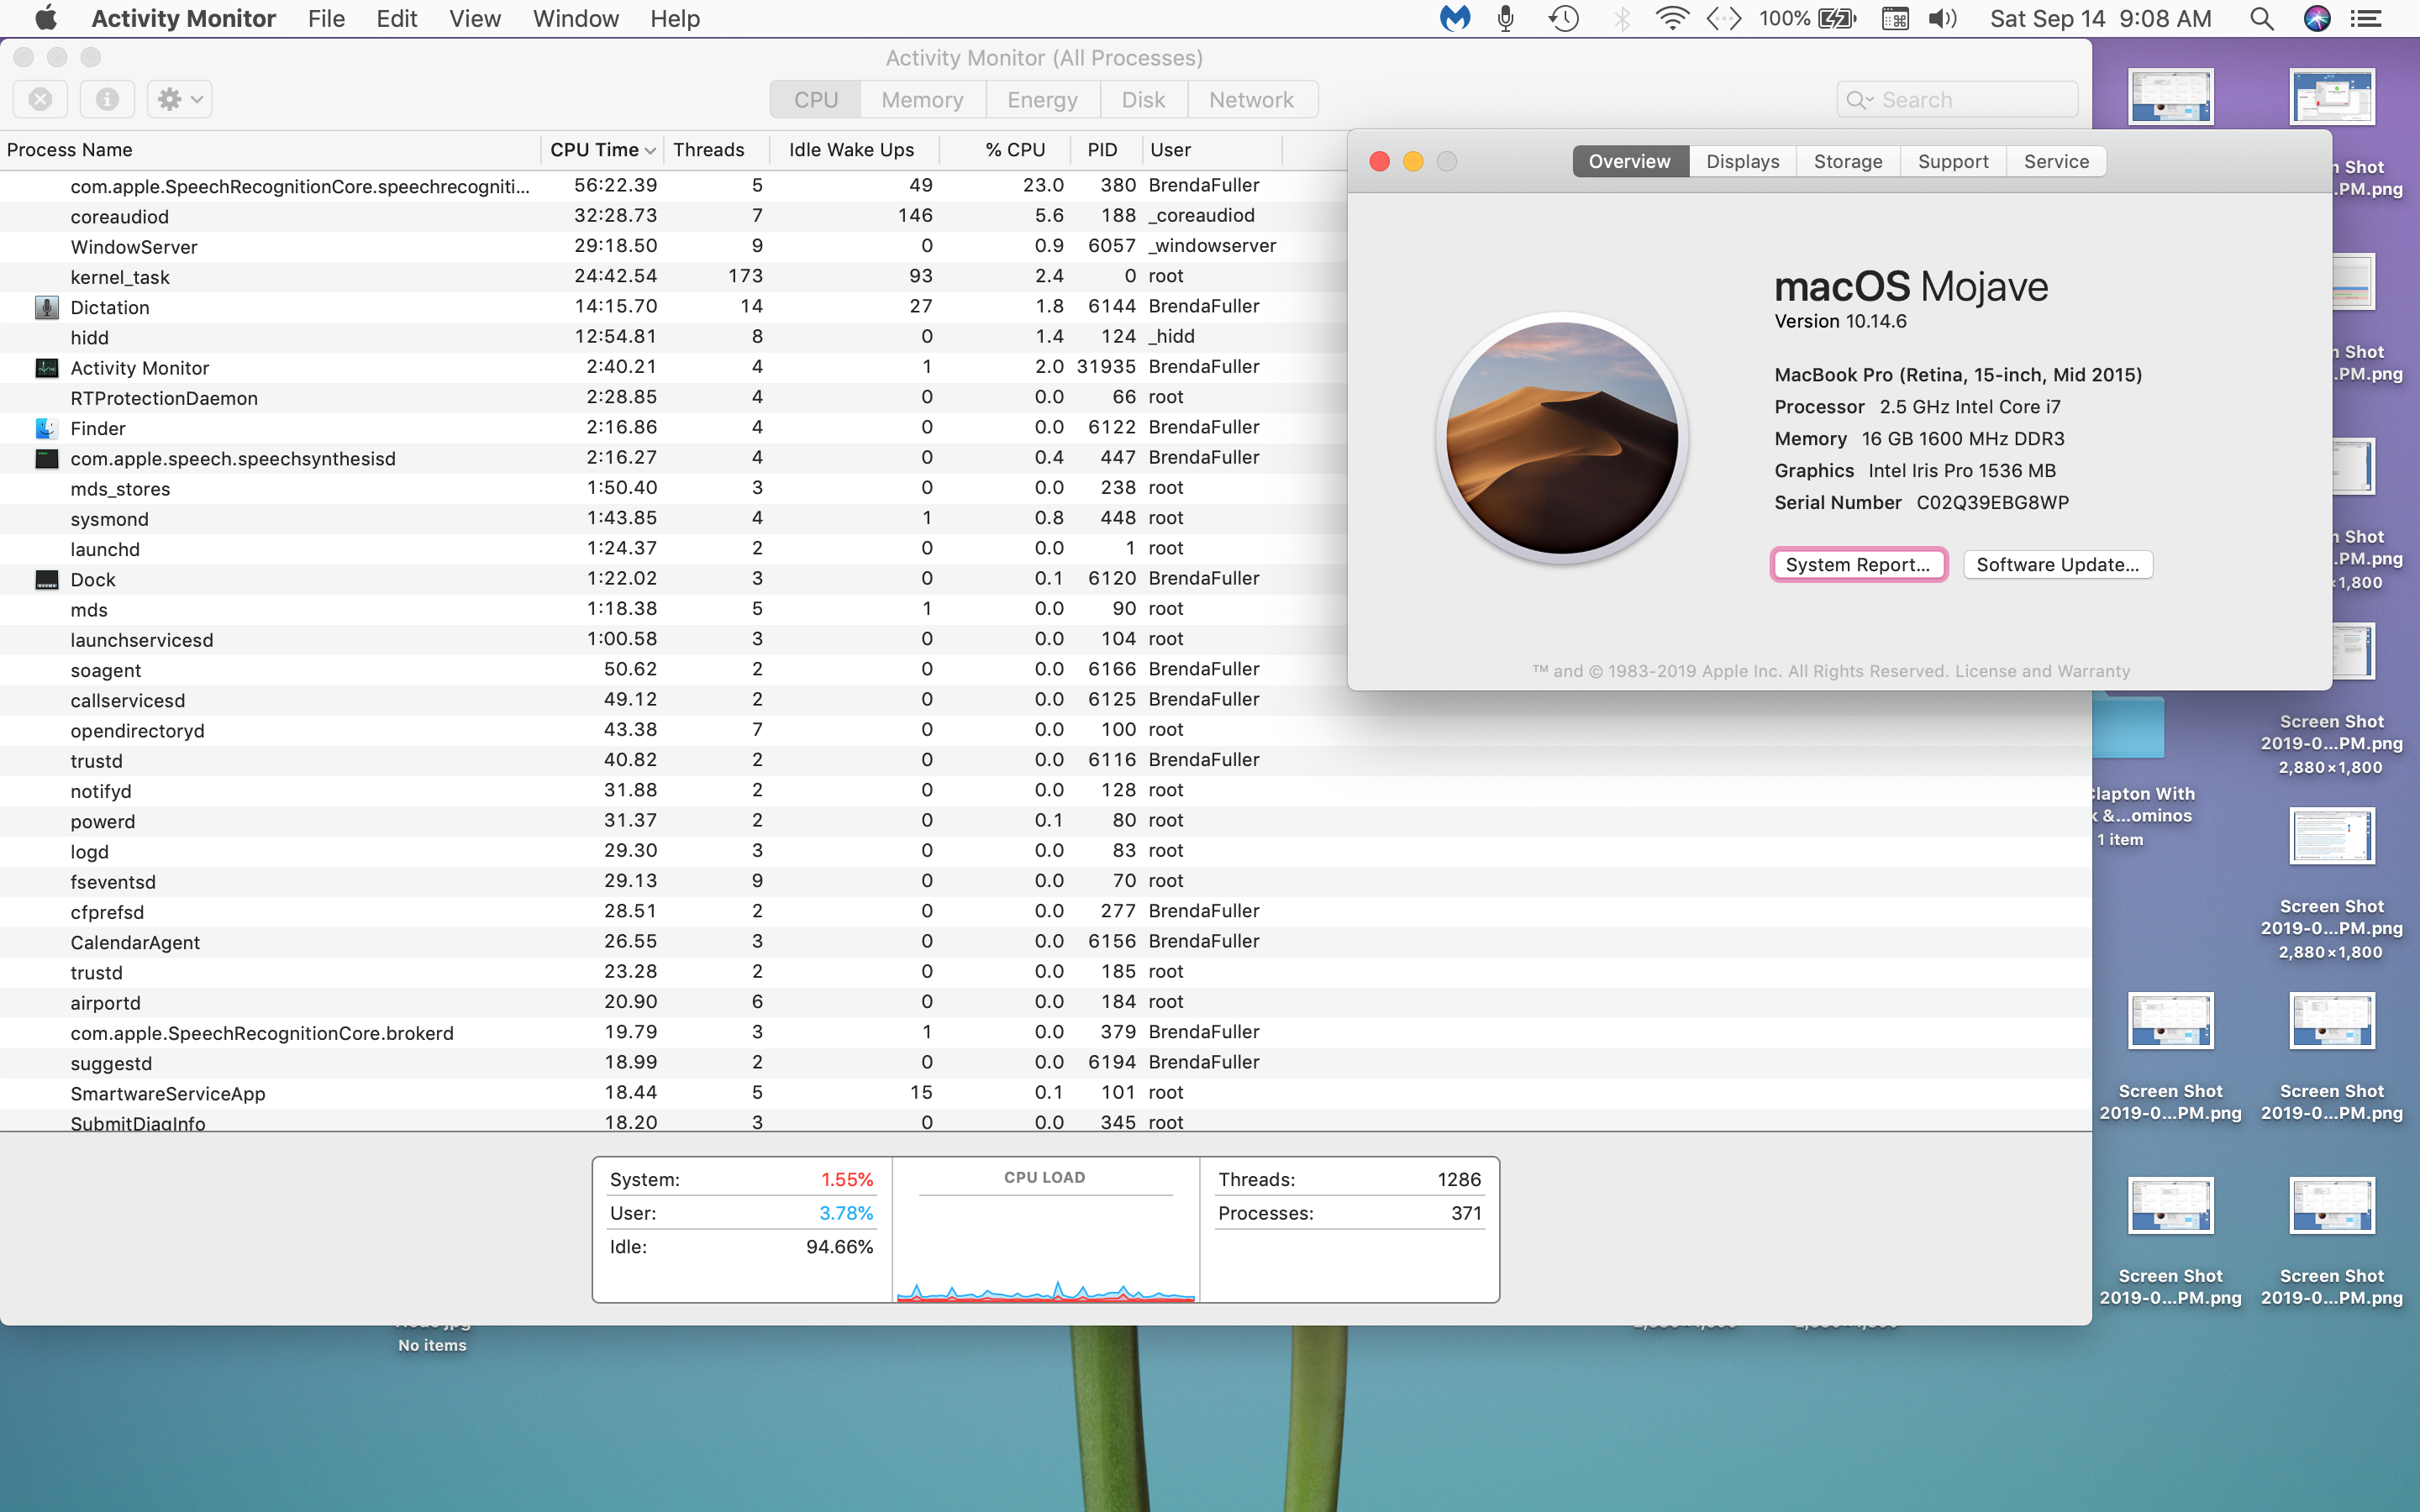Viewport: 2420px width, 1512px height.
Task: Open the Help menu
Action: [675, 18]
